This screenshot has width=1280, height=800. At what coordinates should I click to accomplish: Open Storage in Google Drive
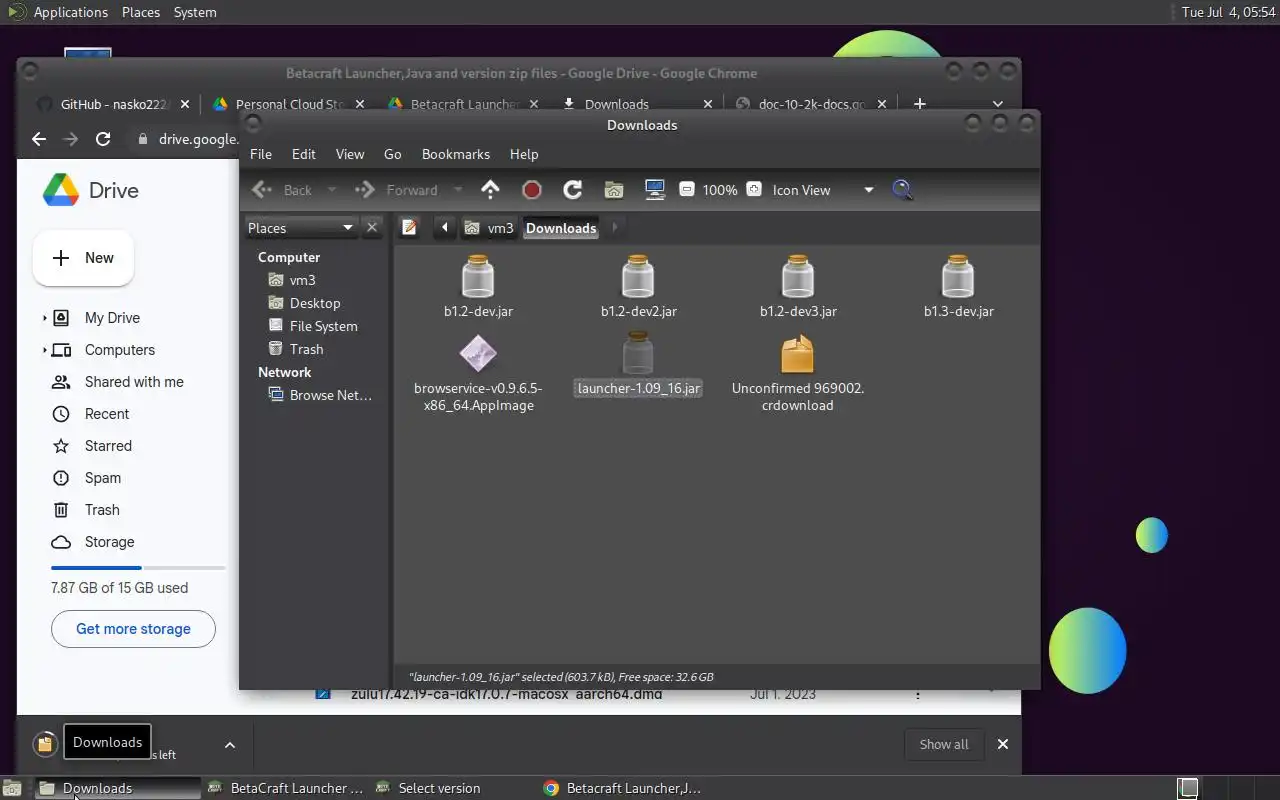click(109, 542)
